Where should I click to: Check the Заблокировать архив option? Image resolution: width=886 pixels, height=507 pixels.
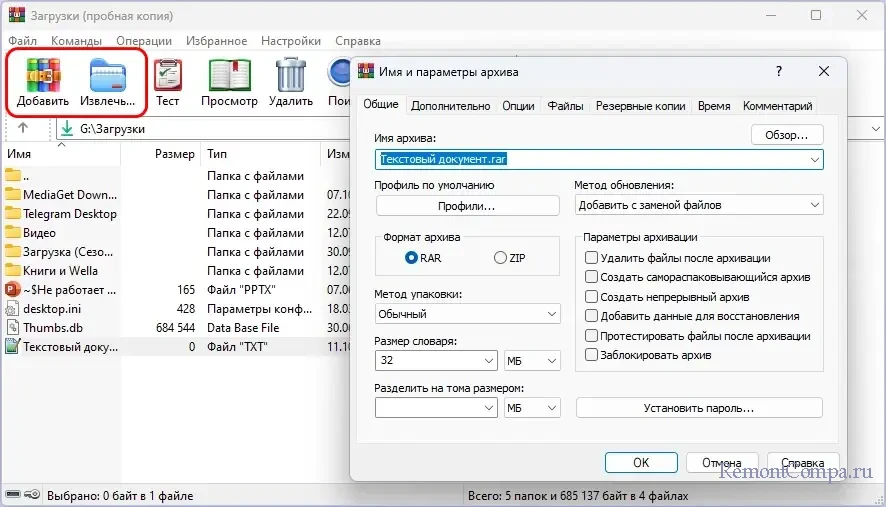click(592, 355)
